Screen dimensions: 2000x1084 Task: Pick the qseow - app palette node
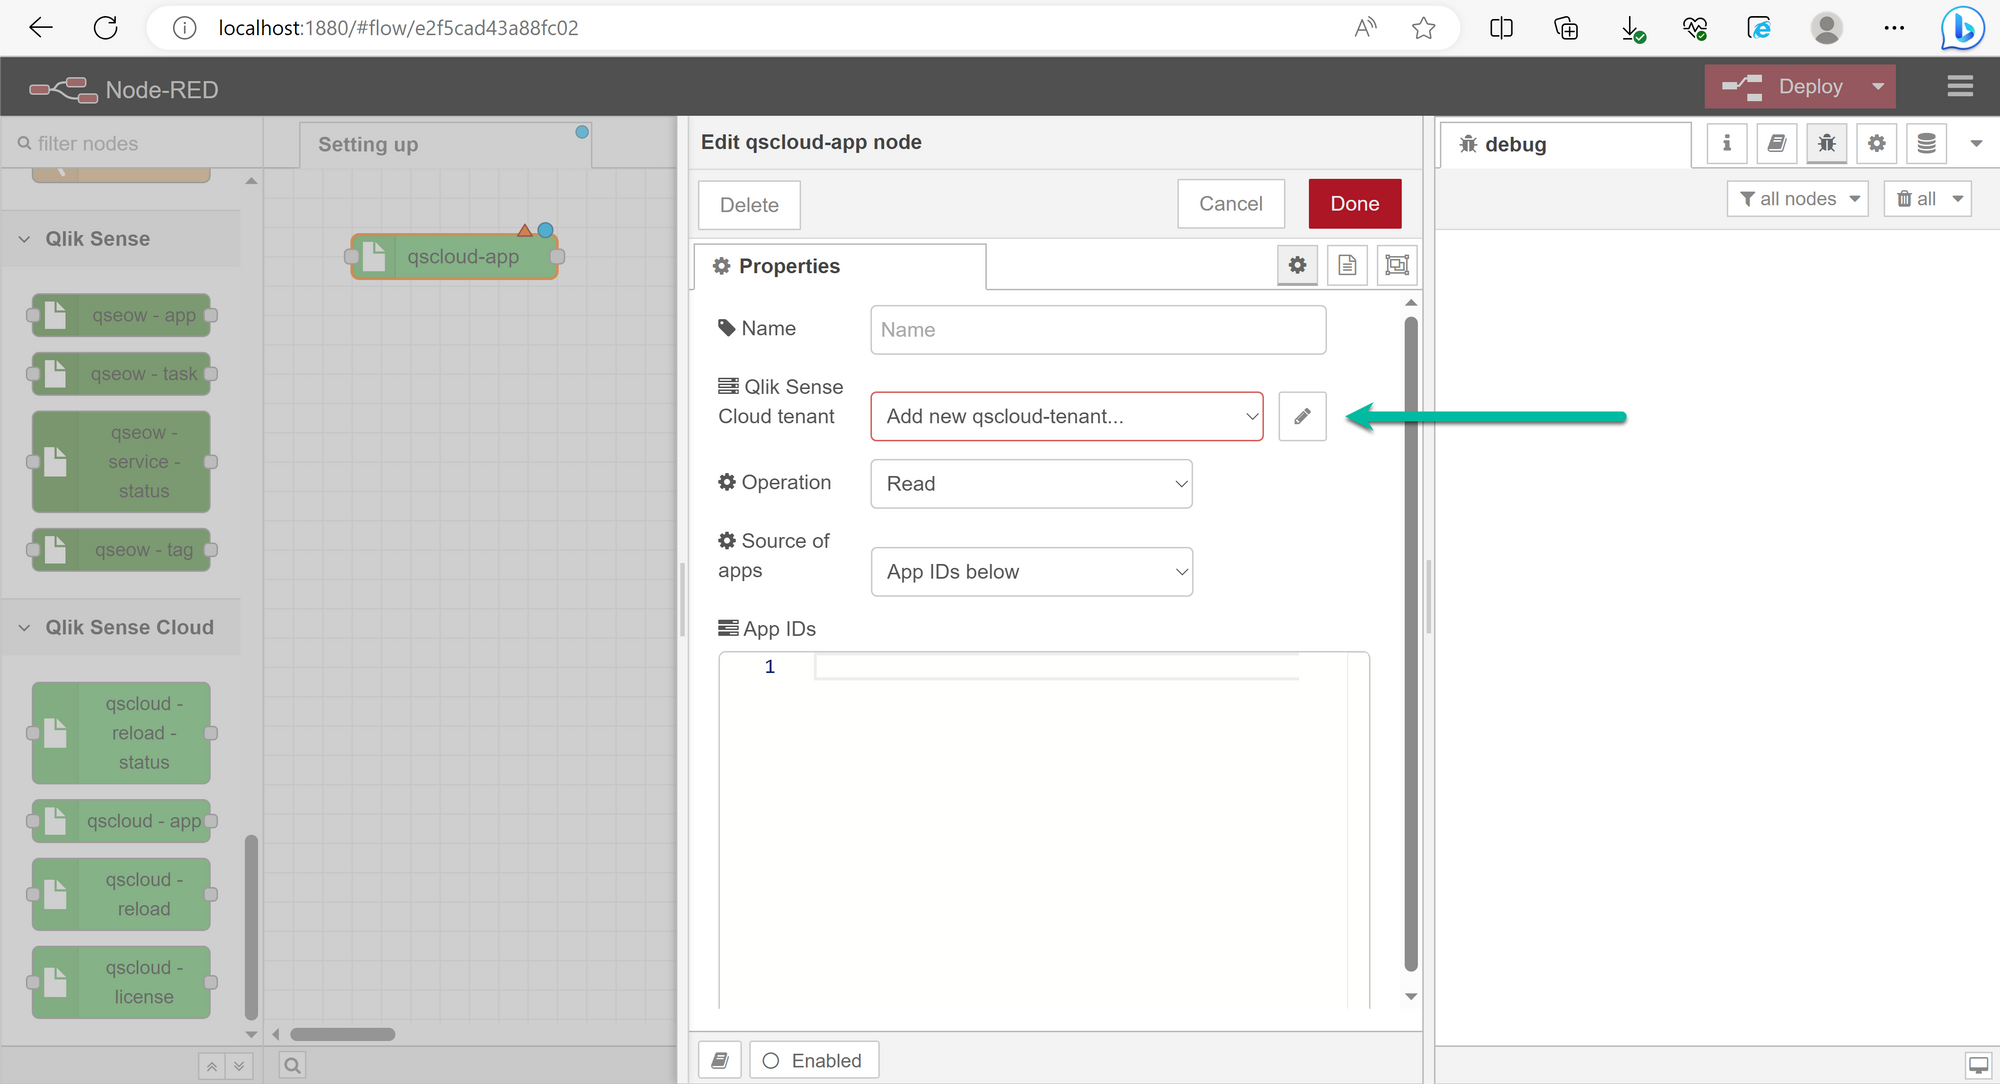[122, 315]
